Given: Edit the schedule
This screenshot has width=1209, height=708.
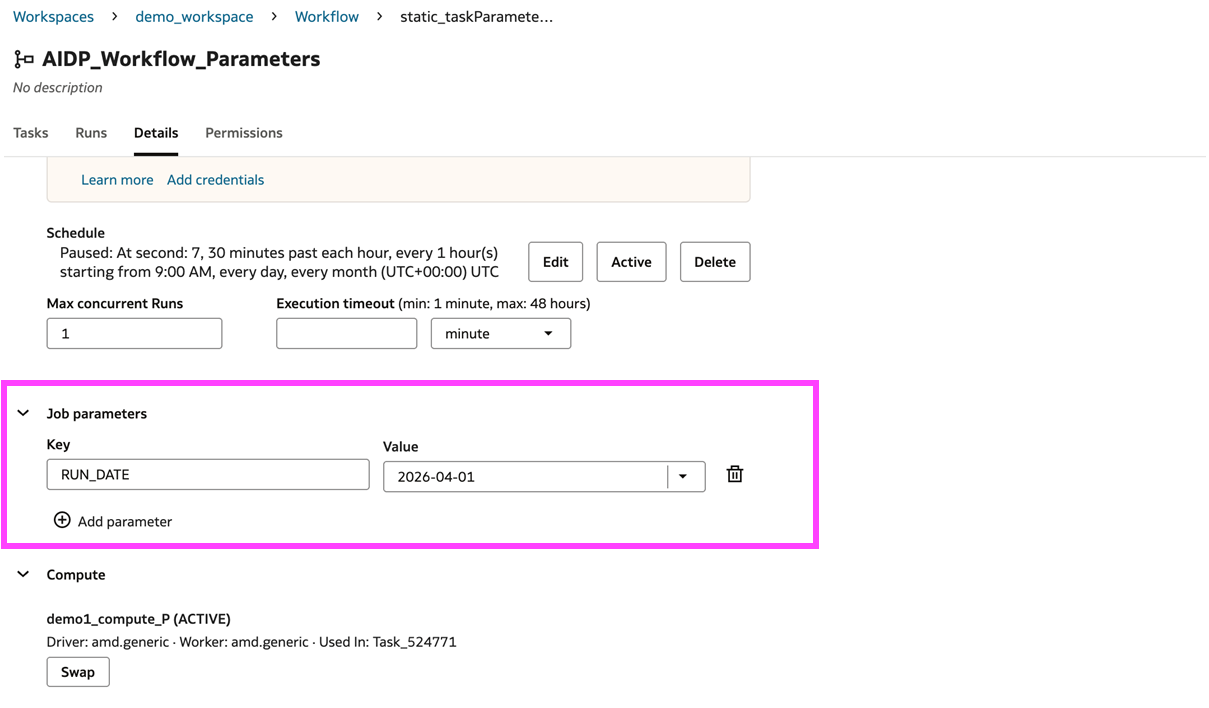Looking at the screenshot, I should click(555, 262).
